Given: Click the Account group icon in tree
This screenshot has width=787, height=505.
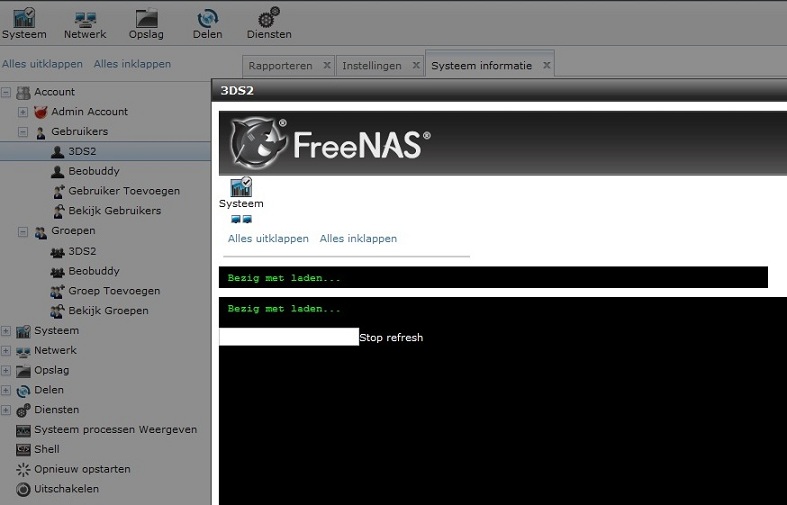Looking at the screenshot, I should click(x=23, y=92).
